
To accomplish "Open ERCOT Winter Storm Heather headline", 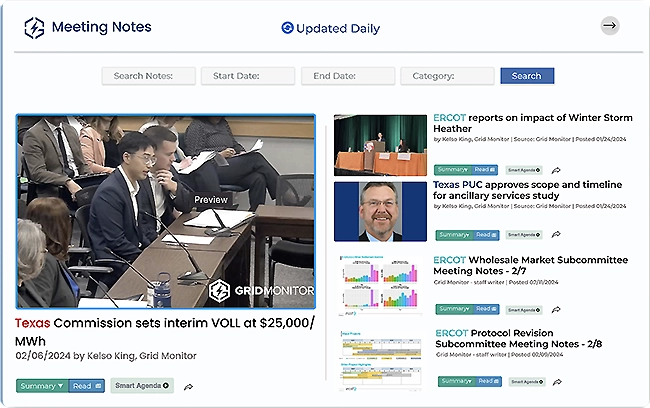I will tap(533, 123).
